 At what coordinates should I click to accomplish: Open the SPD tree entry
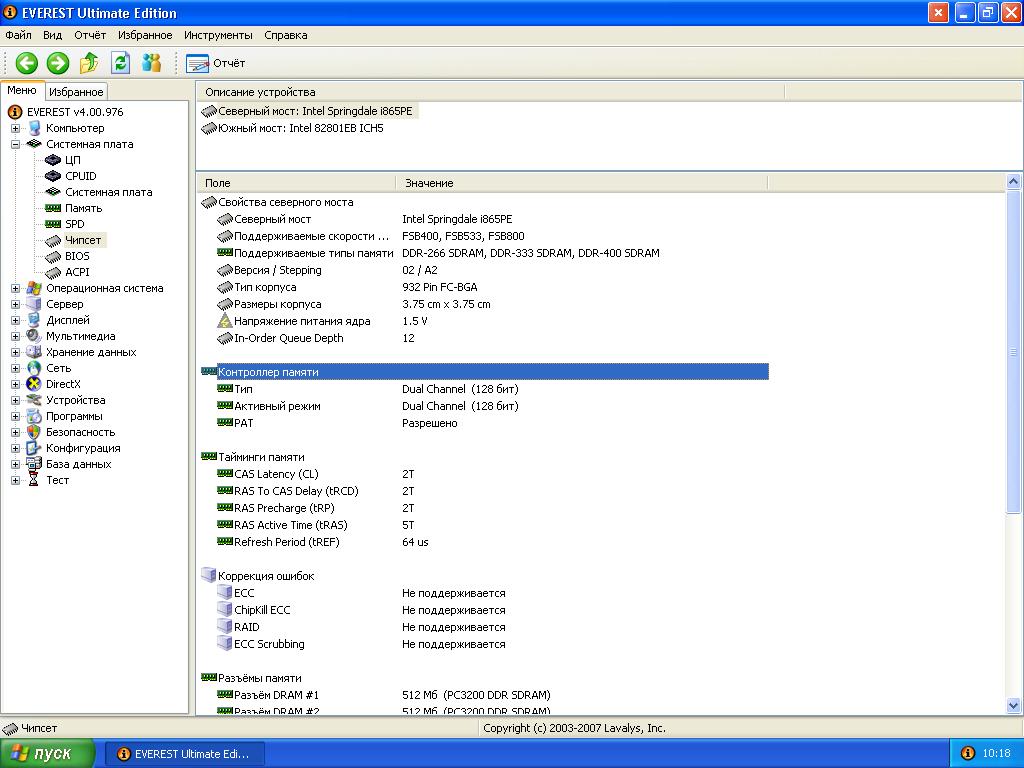(75, 224)
